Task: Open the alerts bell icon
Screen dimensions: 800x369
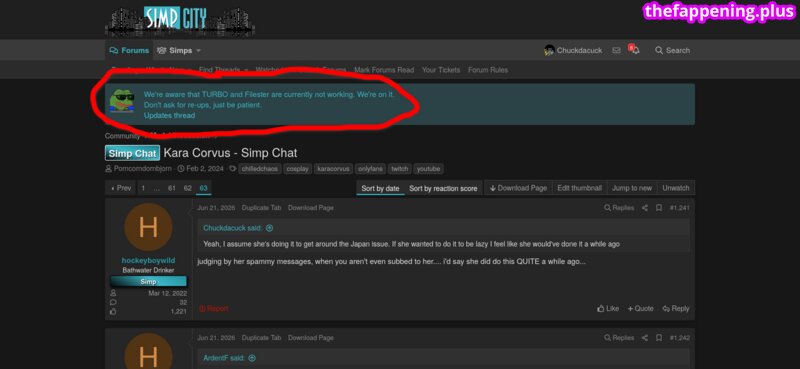Action: (635, 50)
